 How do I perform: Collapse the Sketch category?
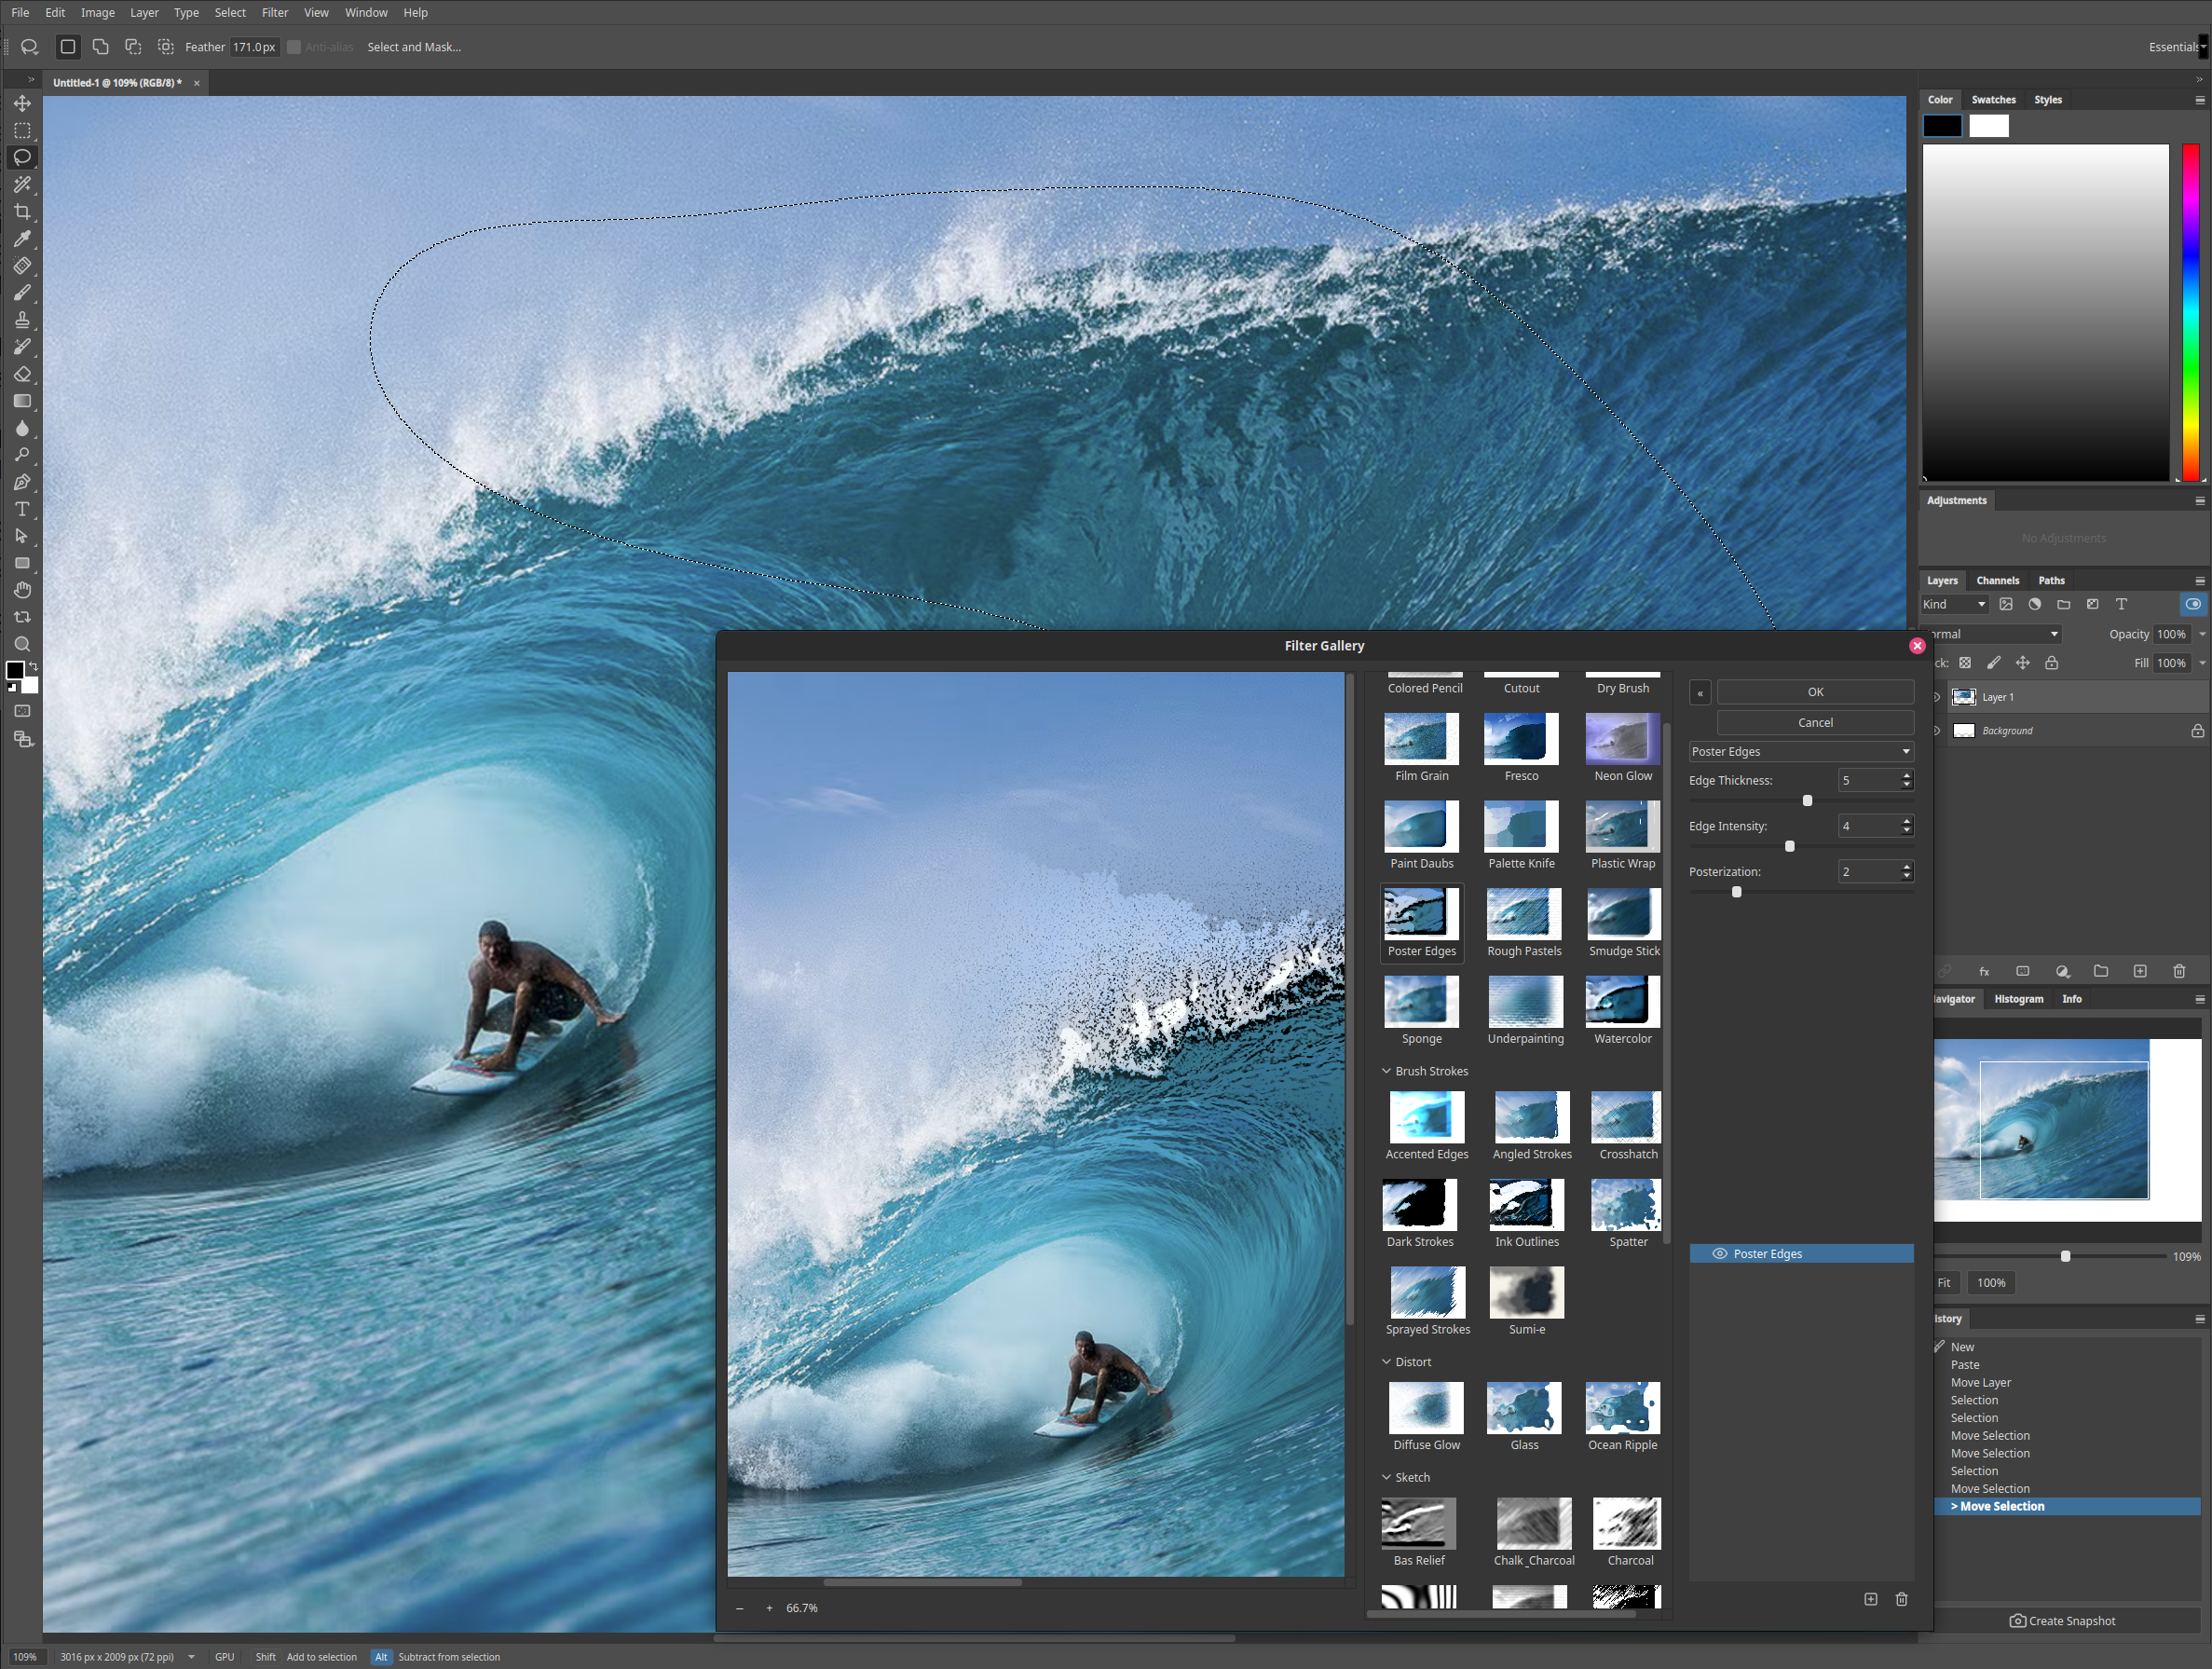(1386, 1477)
